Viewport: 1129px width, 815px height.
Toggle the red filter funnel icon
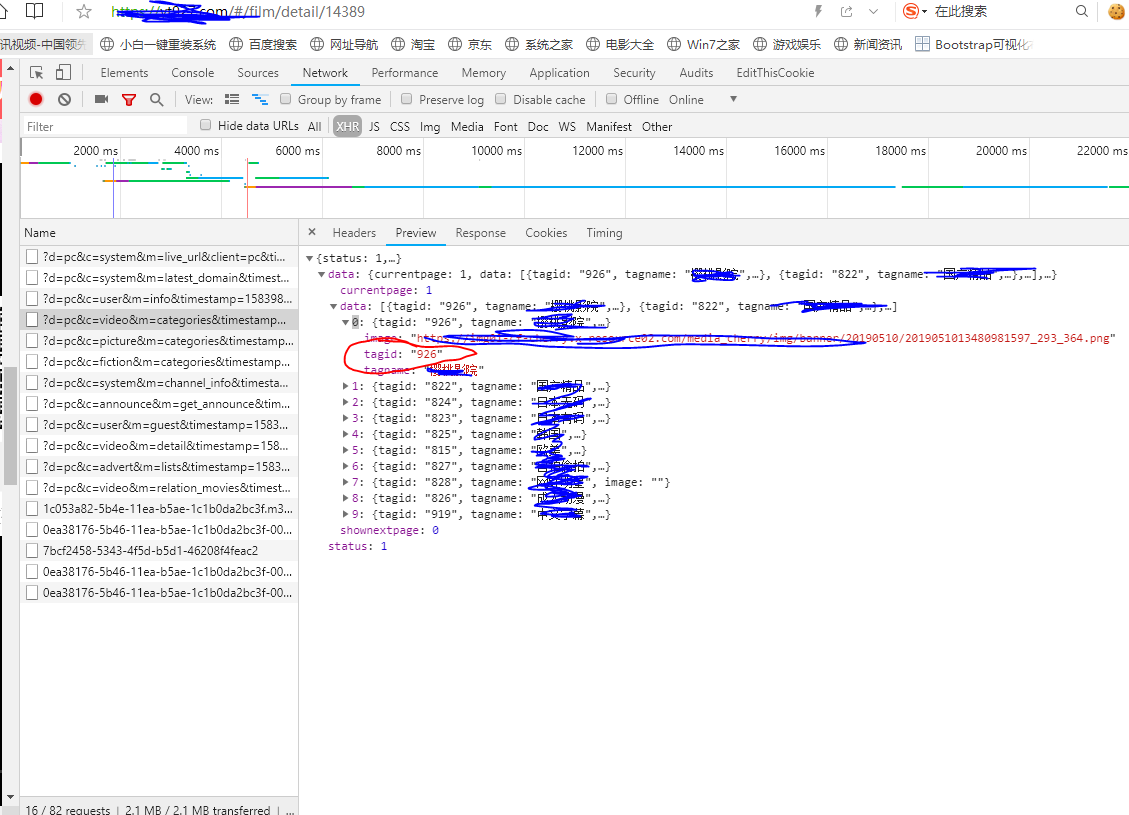pyautogui.click(x=129, y=99)
